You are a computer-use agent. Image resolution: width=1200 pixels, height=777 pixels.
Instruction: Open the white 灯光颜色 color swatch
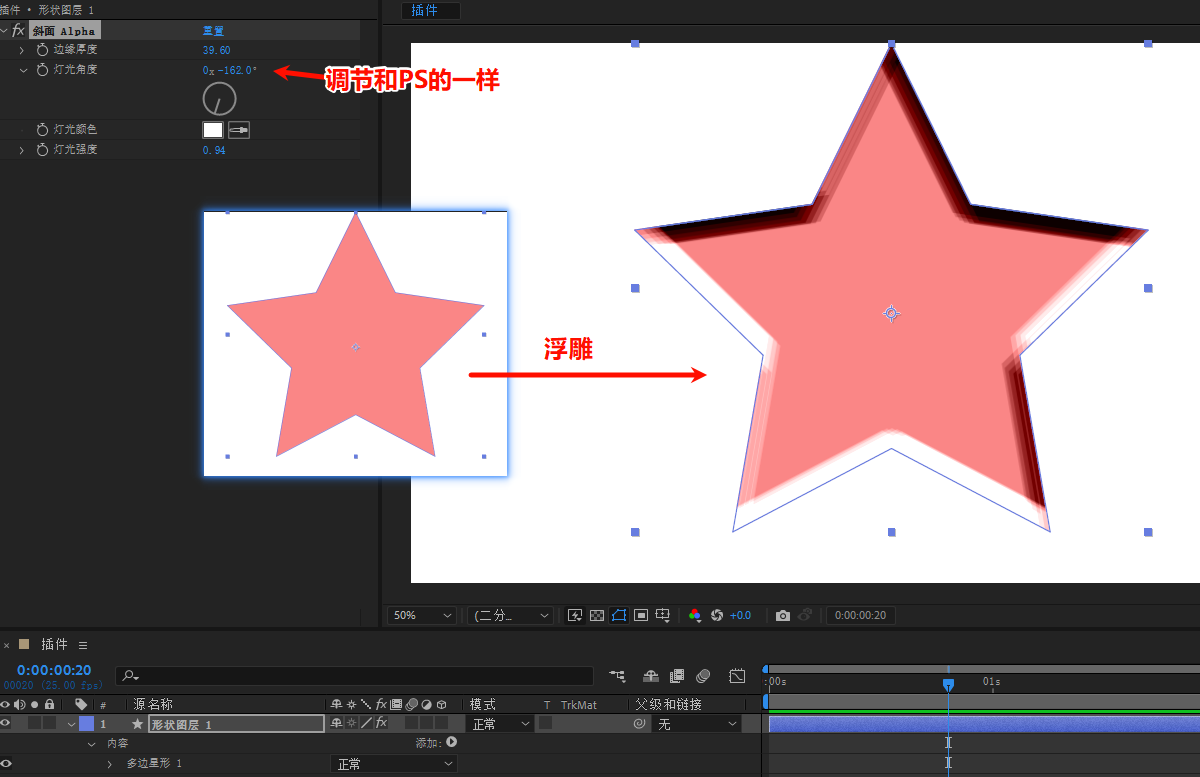pyautogui.click(x=213, y=130)
